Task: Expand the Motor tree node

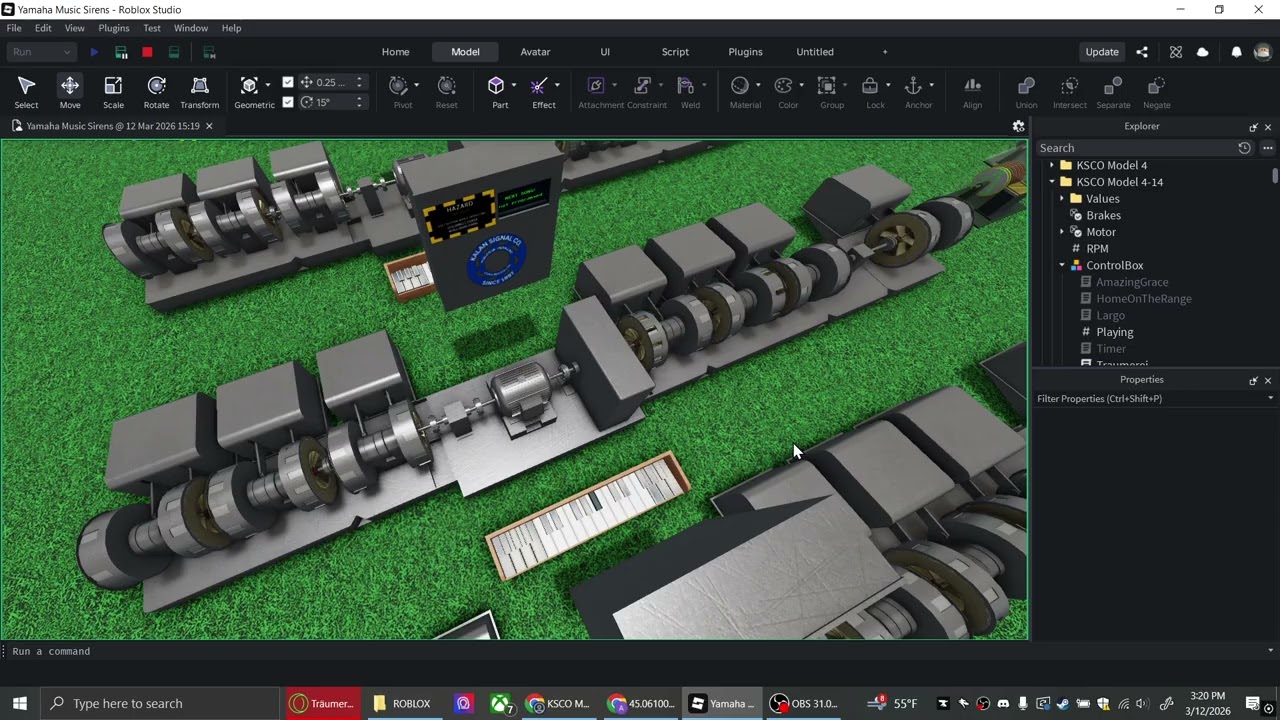Action: pos(1062,232)
